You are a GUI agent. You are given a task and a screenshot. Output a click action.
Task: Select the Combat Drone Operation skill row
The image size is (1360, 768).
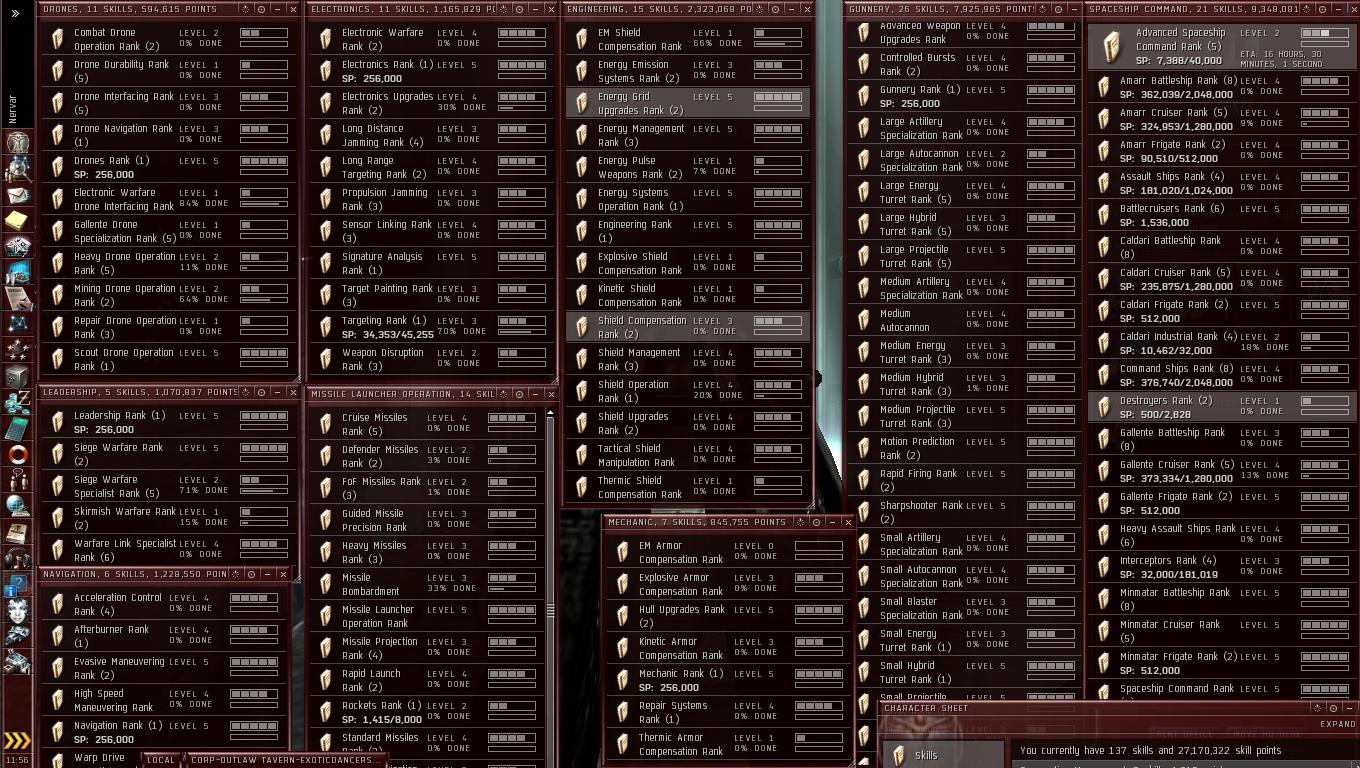pyautogui.click(x=169, y=39)
